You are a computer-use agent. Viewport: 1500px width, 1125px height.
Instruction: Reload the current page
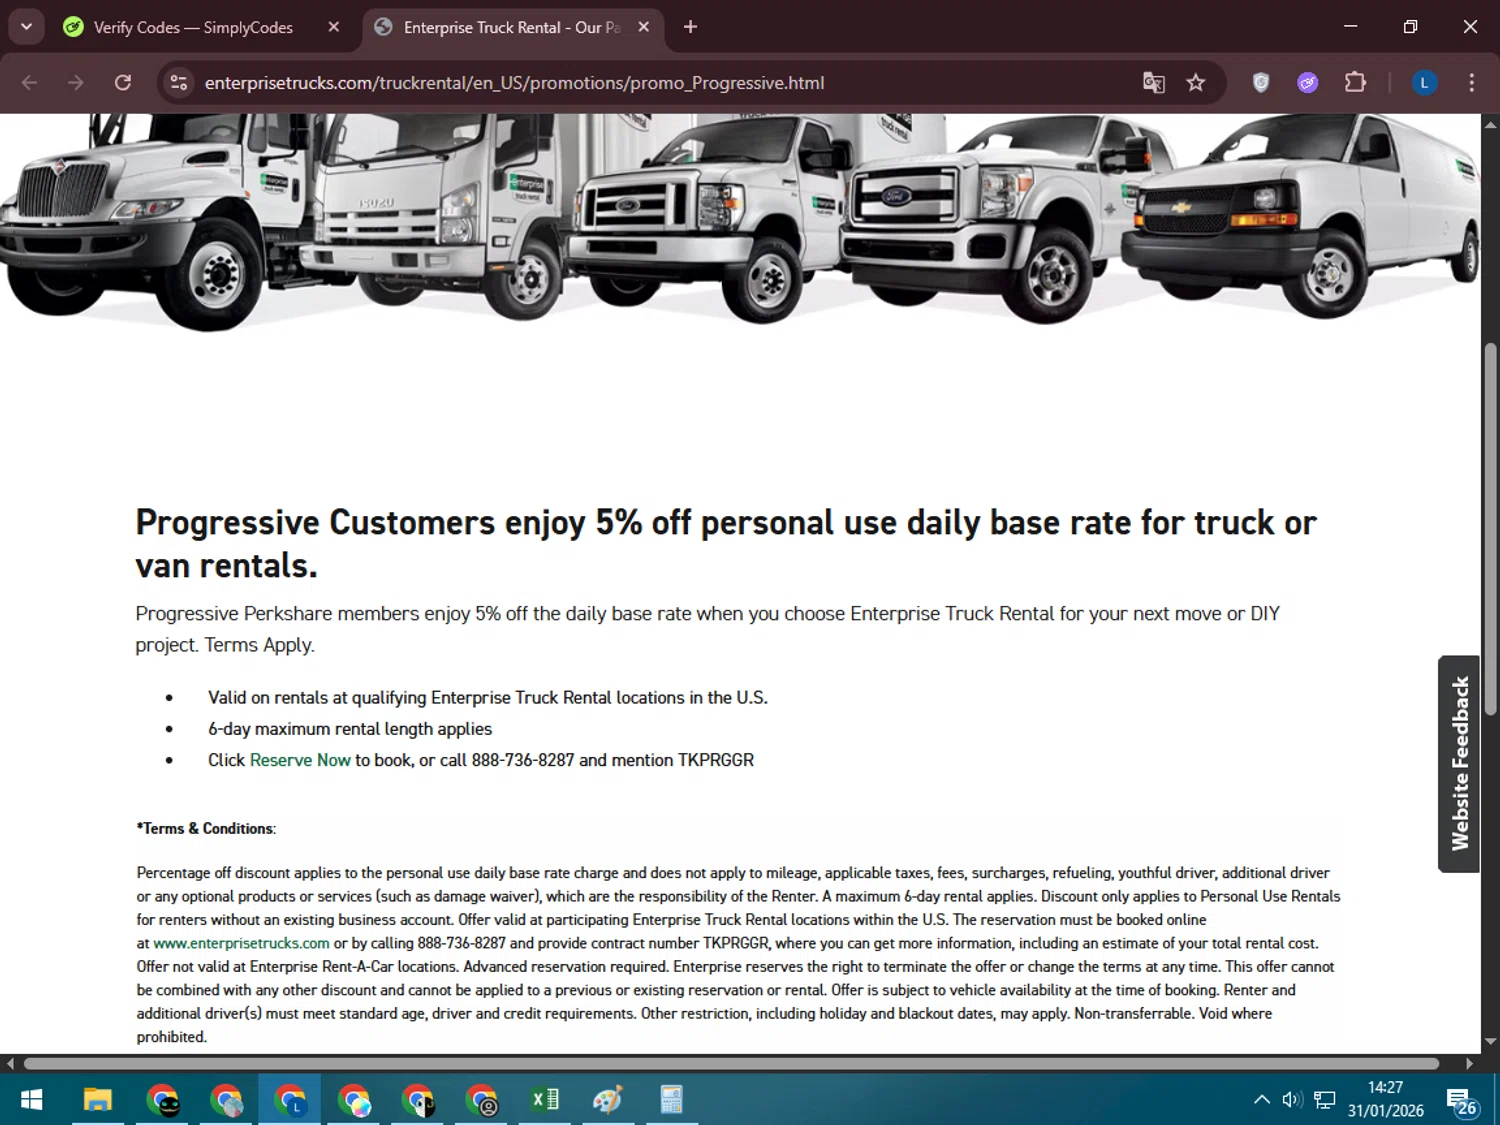pos(123,83)
